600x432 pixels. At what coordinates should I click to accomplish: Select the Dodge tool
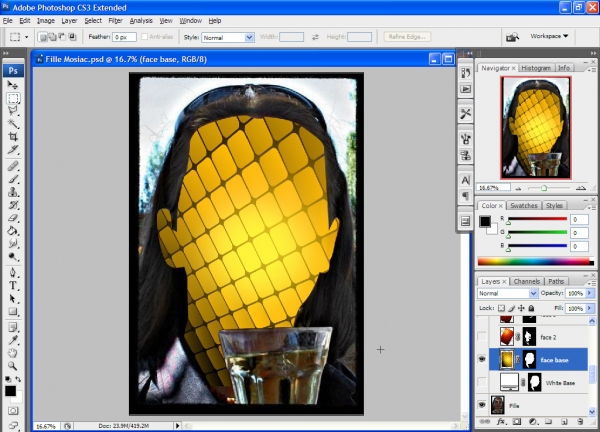(13, 256)
